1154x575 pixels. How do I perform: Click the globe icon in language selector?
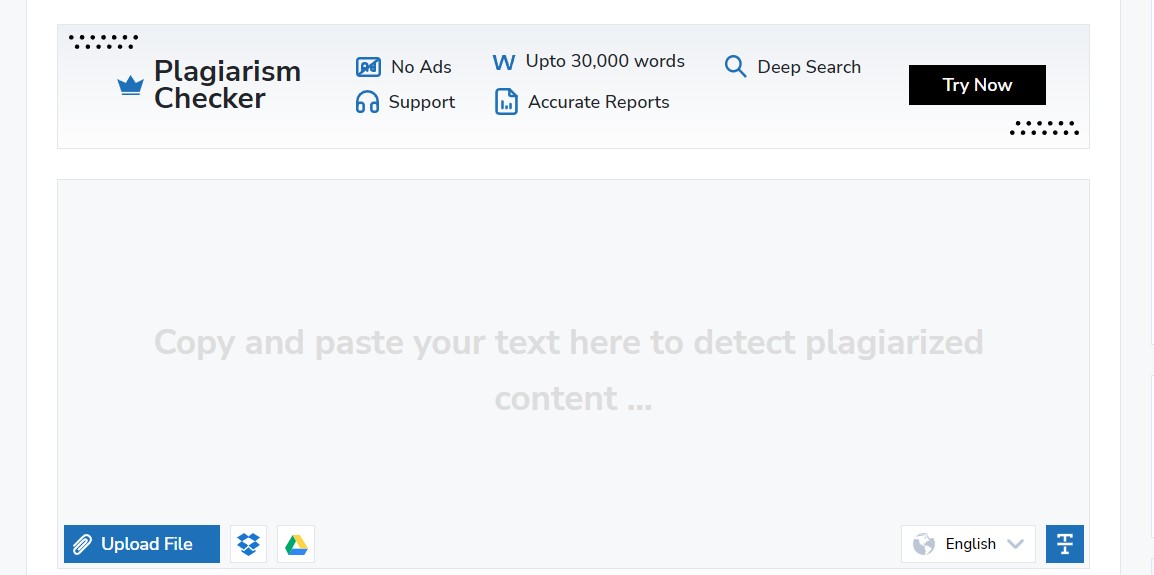924,544
